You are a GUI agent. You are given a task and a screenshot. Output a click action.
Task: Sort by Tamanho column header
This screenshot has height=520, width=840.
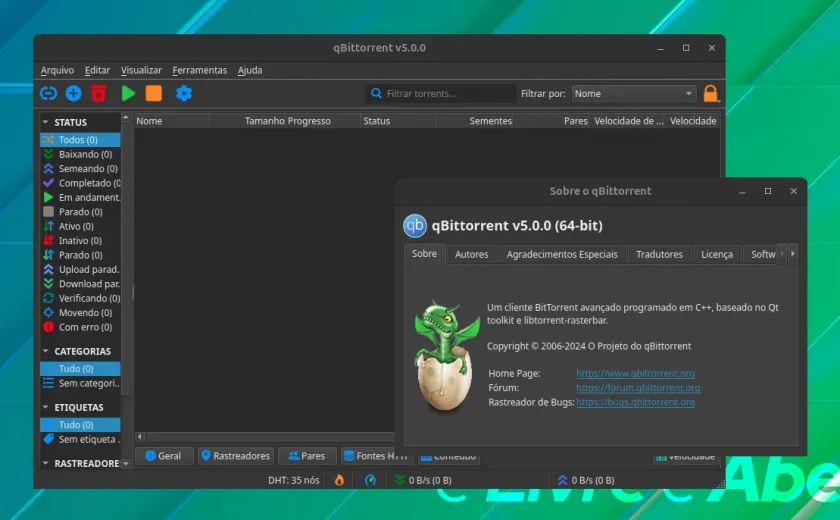248,121
